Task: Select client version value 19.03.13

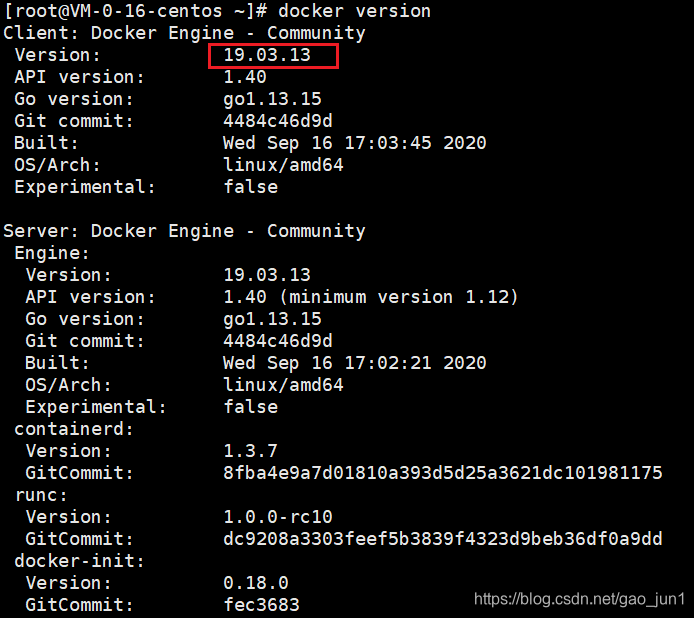Action: click(x=267, y=55)
